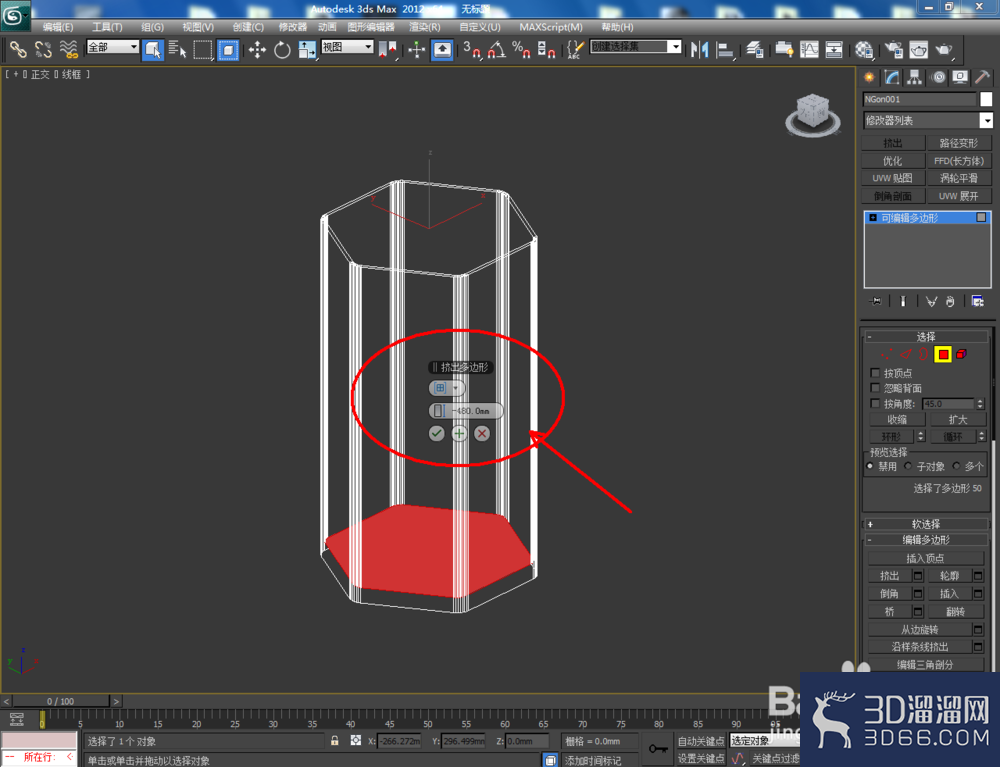Open the Utilities hammer panel tab
The height and width of the screenshot is (767, 1000).
coord(983,77)
